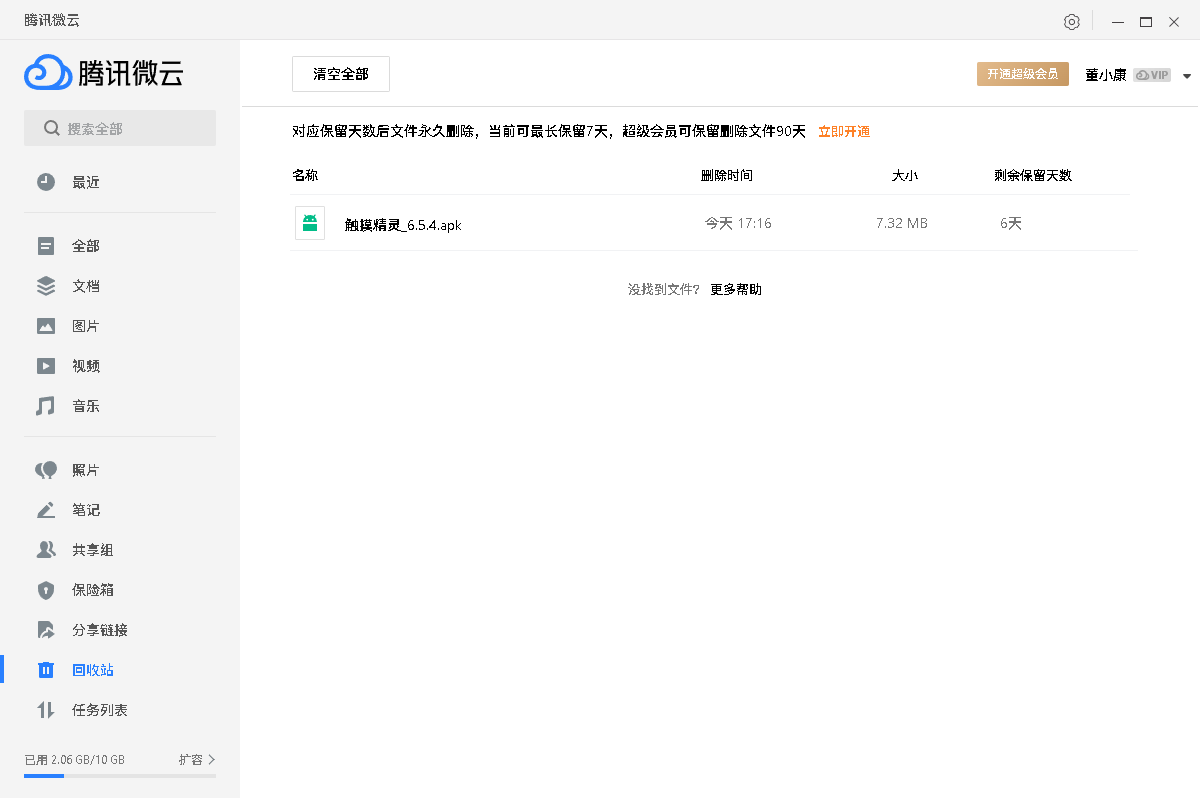Viewport: 1200px width, 798px height.
Task: Click the 立即开通 link
Action: [843, 131]
